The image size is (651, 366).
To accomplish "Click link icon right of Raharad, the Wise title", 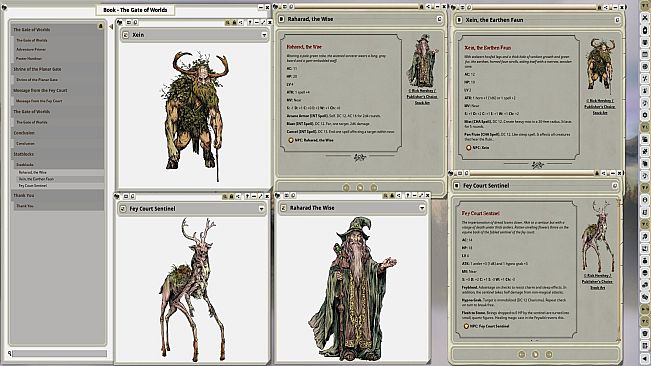I will 440,19.
